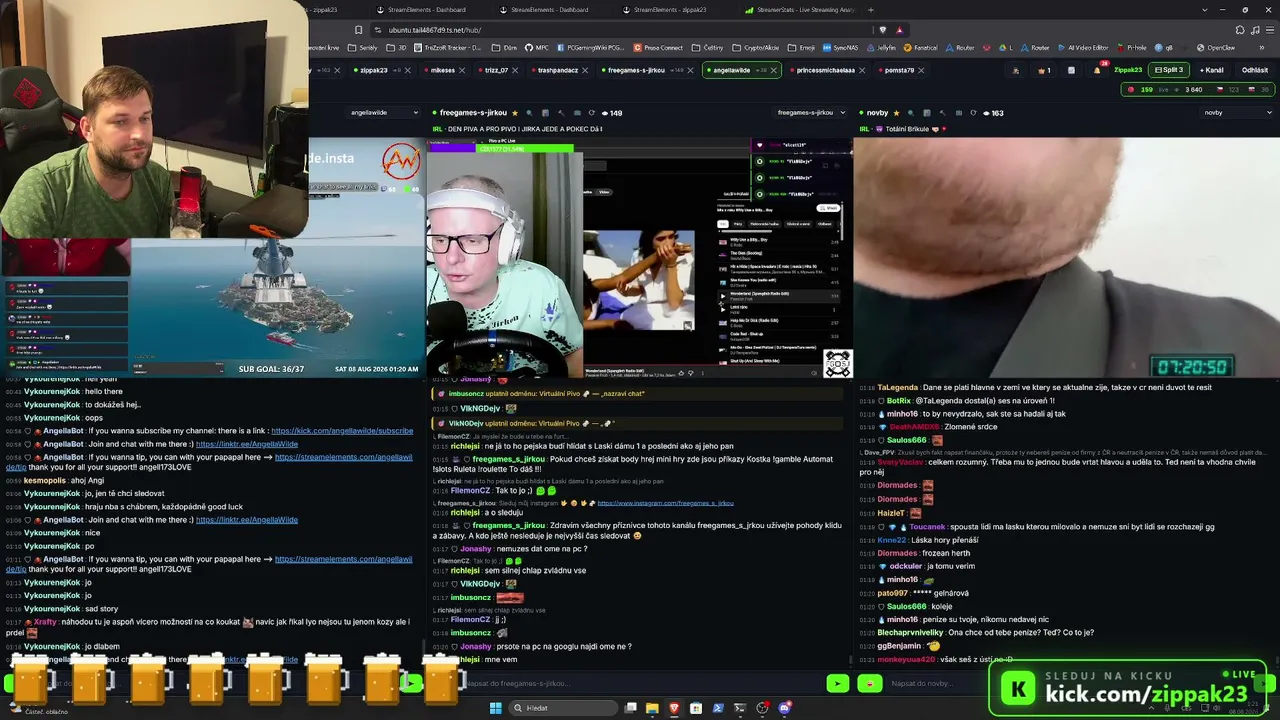The image size is (1280, 720).
Task: Refresh the novby stream
Action: click(x=974, y=113)
